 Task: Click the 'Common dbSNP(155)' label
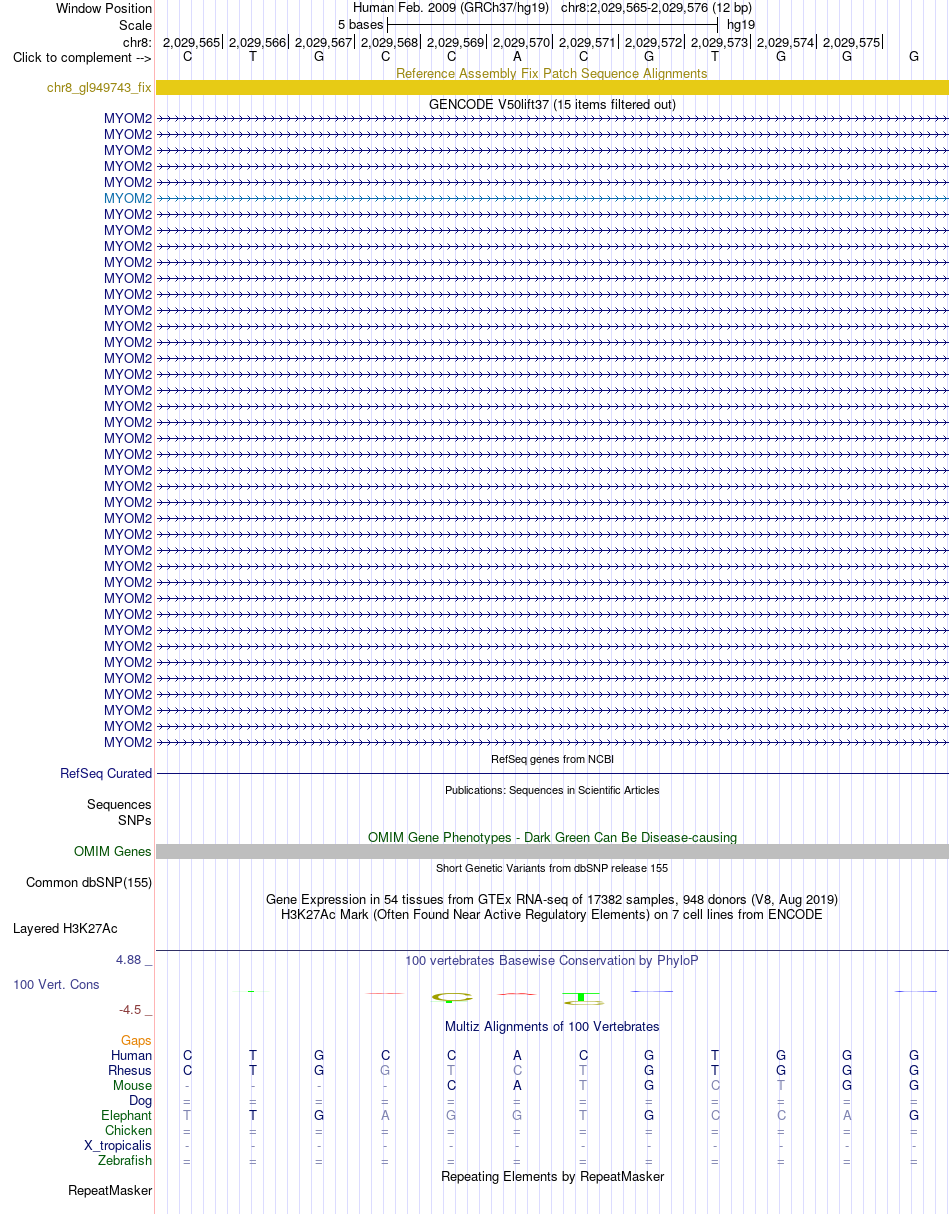[89, 883]
